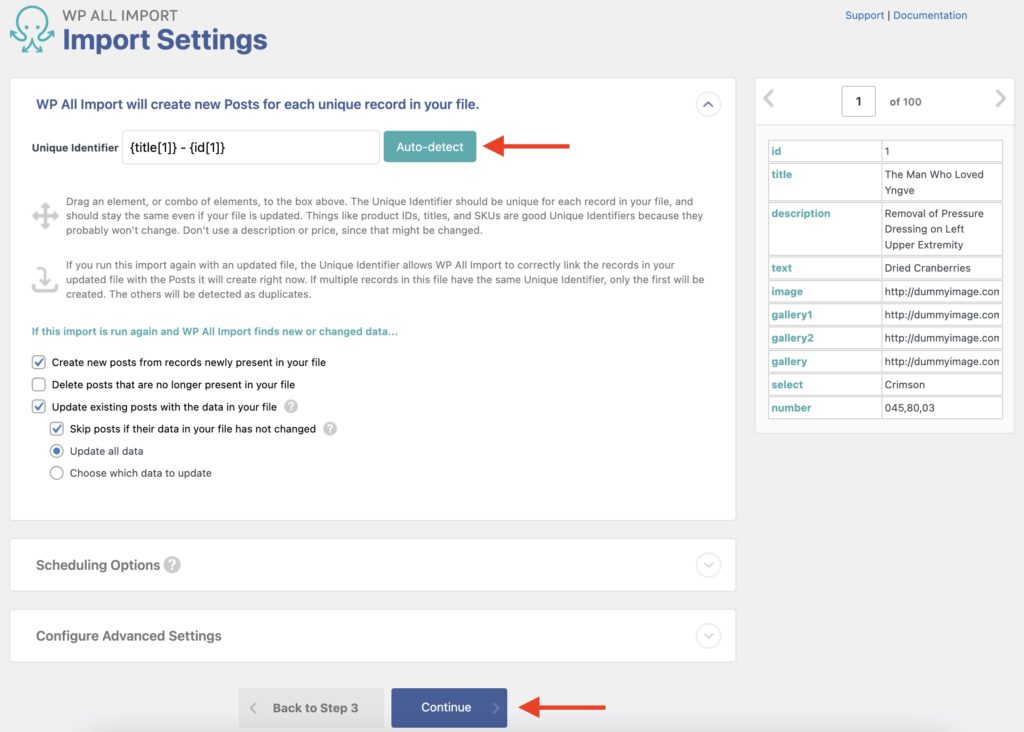
Task: Open the Support link
Action: tap(864, 15)
